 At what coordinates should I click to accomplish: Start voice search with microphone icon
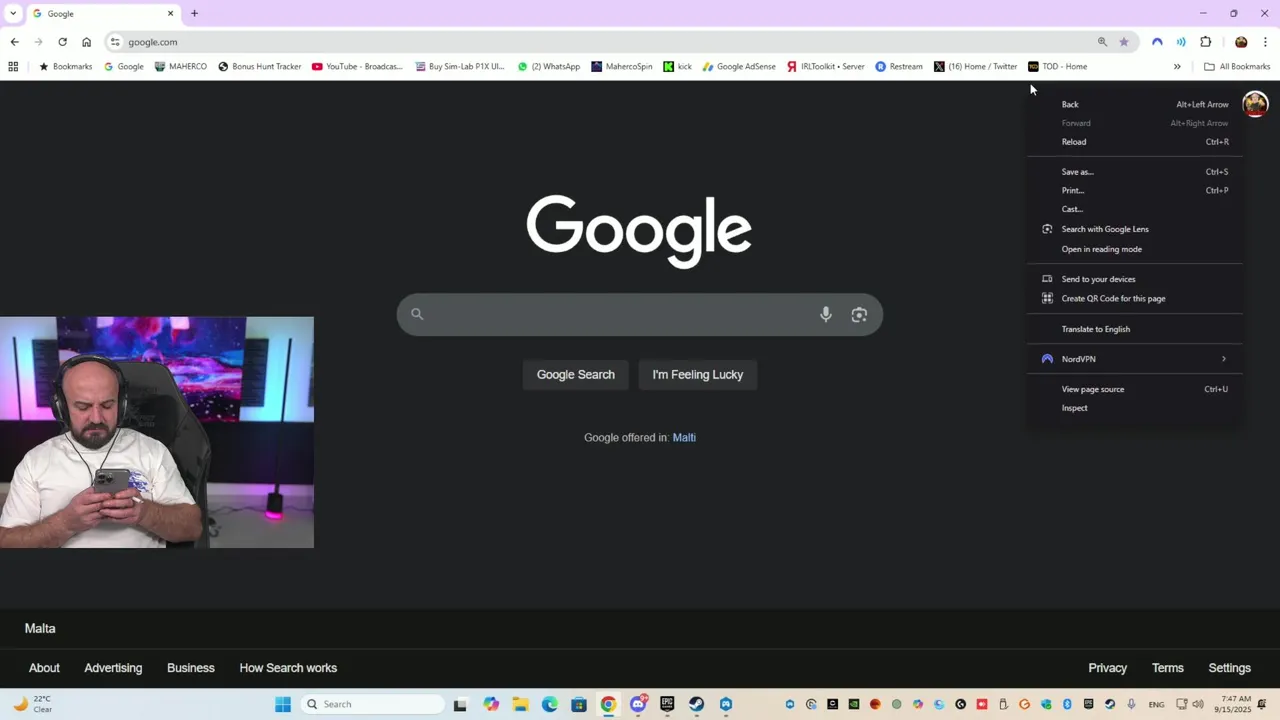826,314
